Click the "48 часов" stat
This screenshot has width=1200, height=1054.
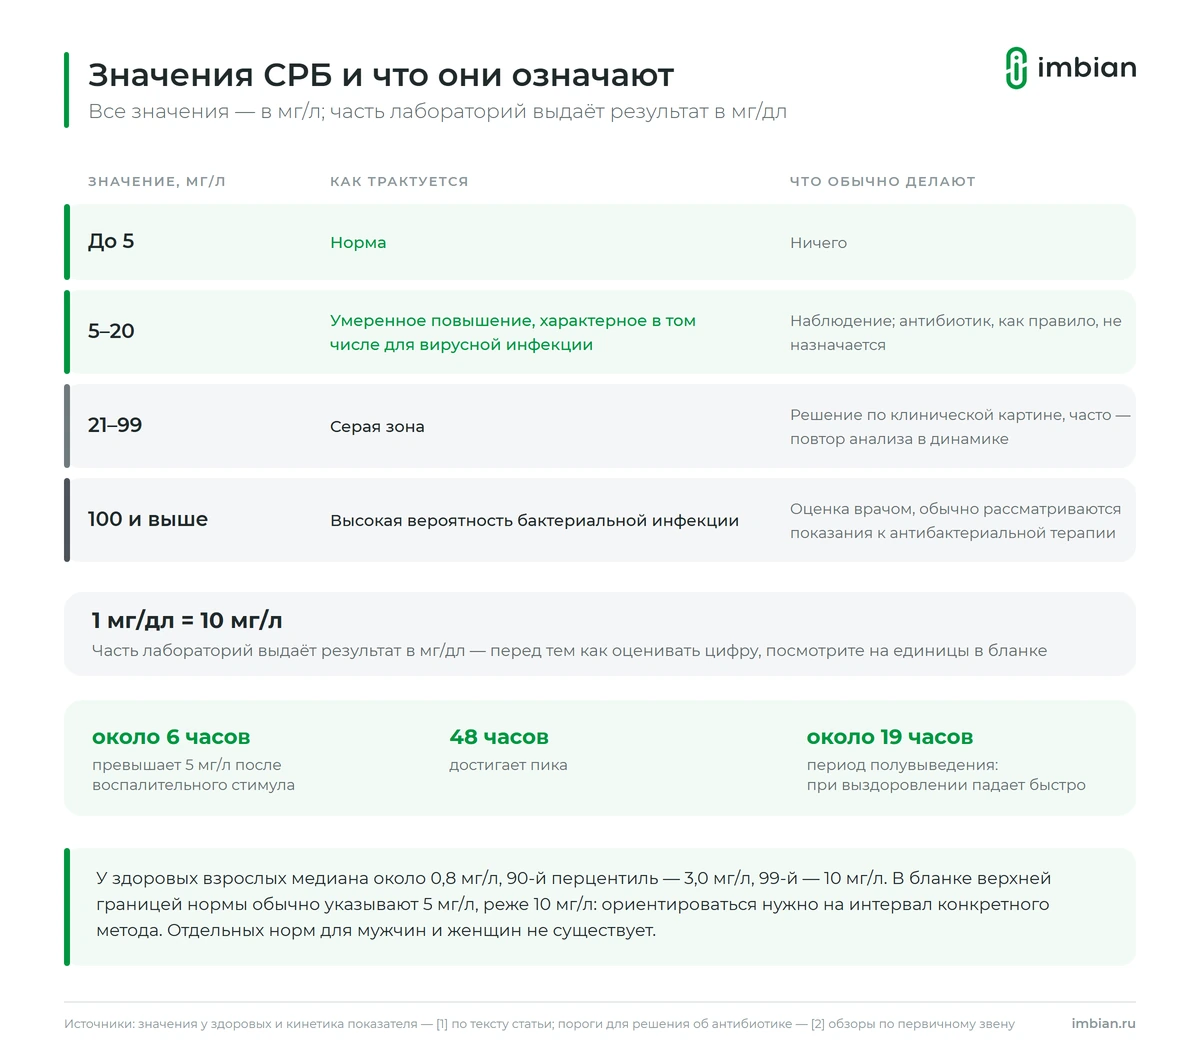[x=499, y=737]
